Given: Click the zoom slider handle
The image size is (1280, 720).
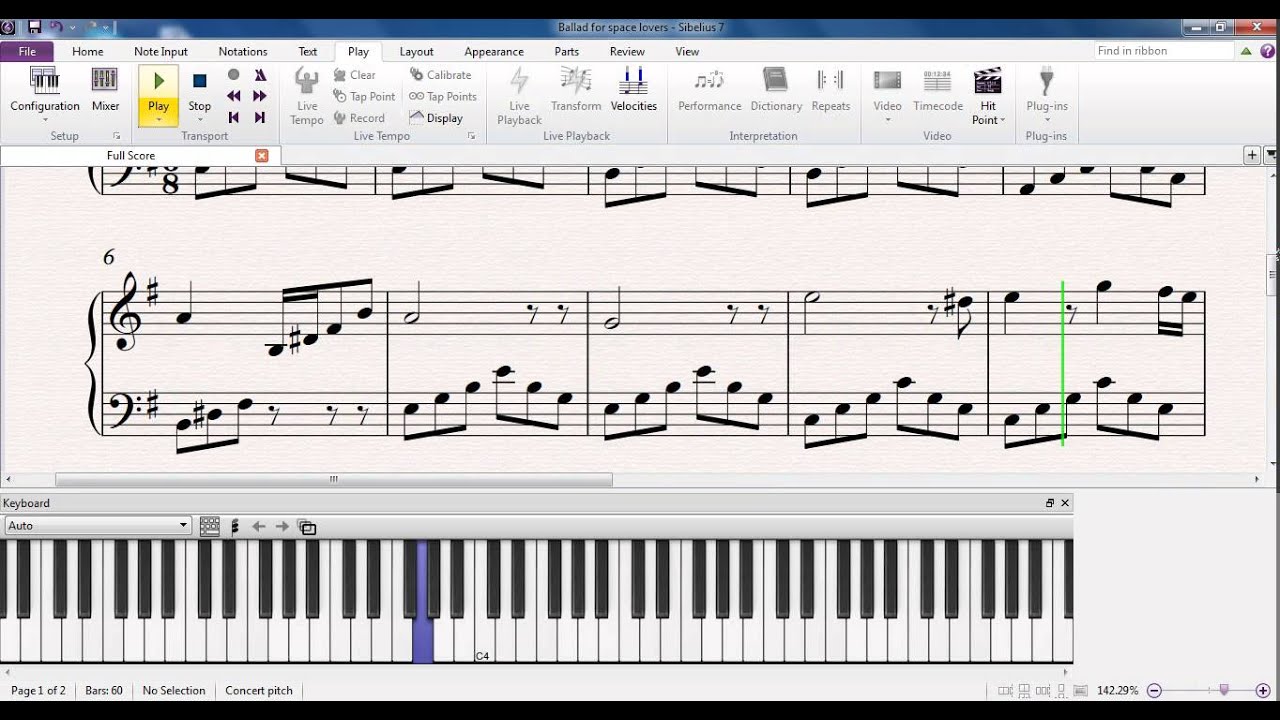Looking at the screenshot, I should click(1224, 690).
